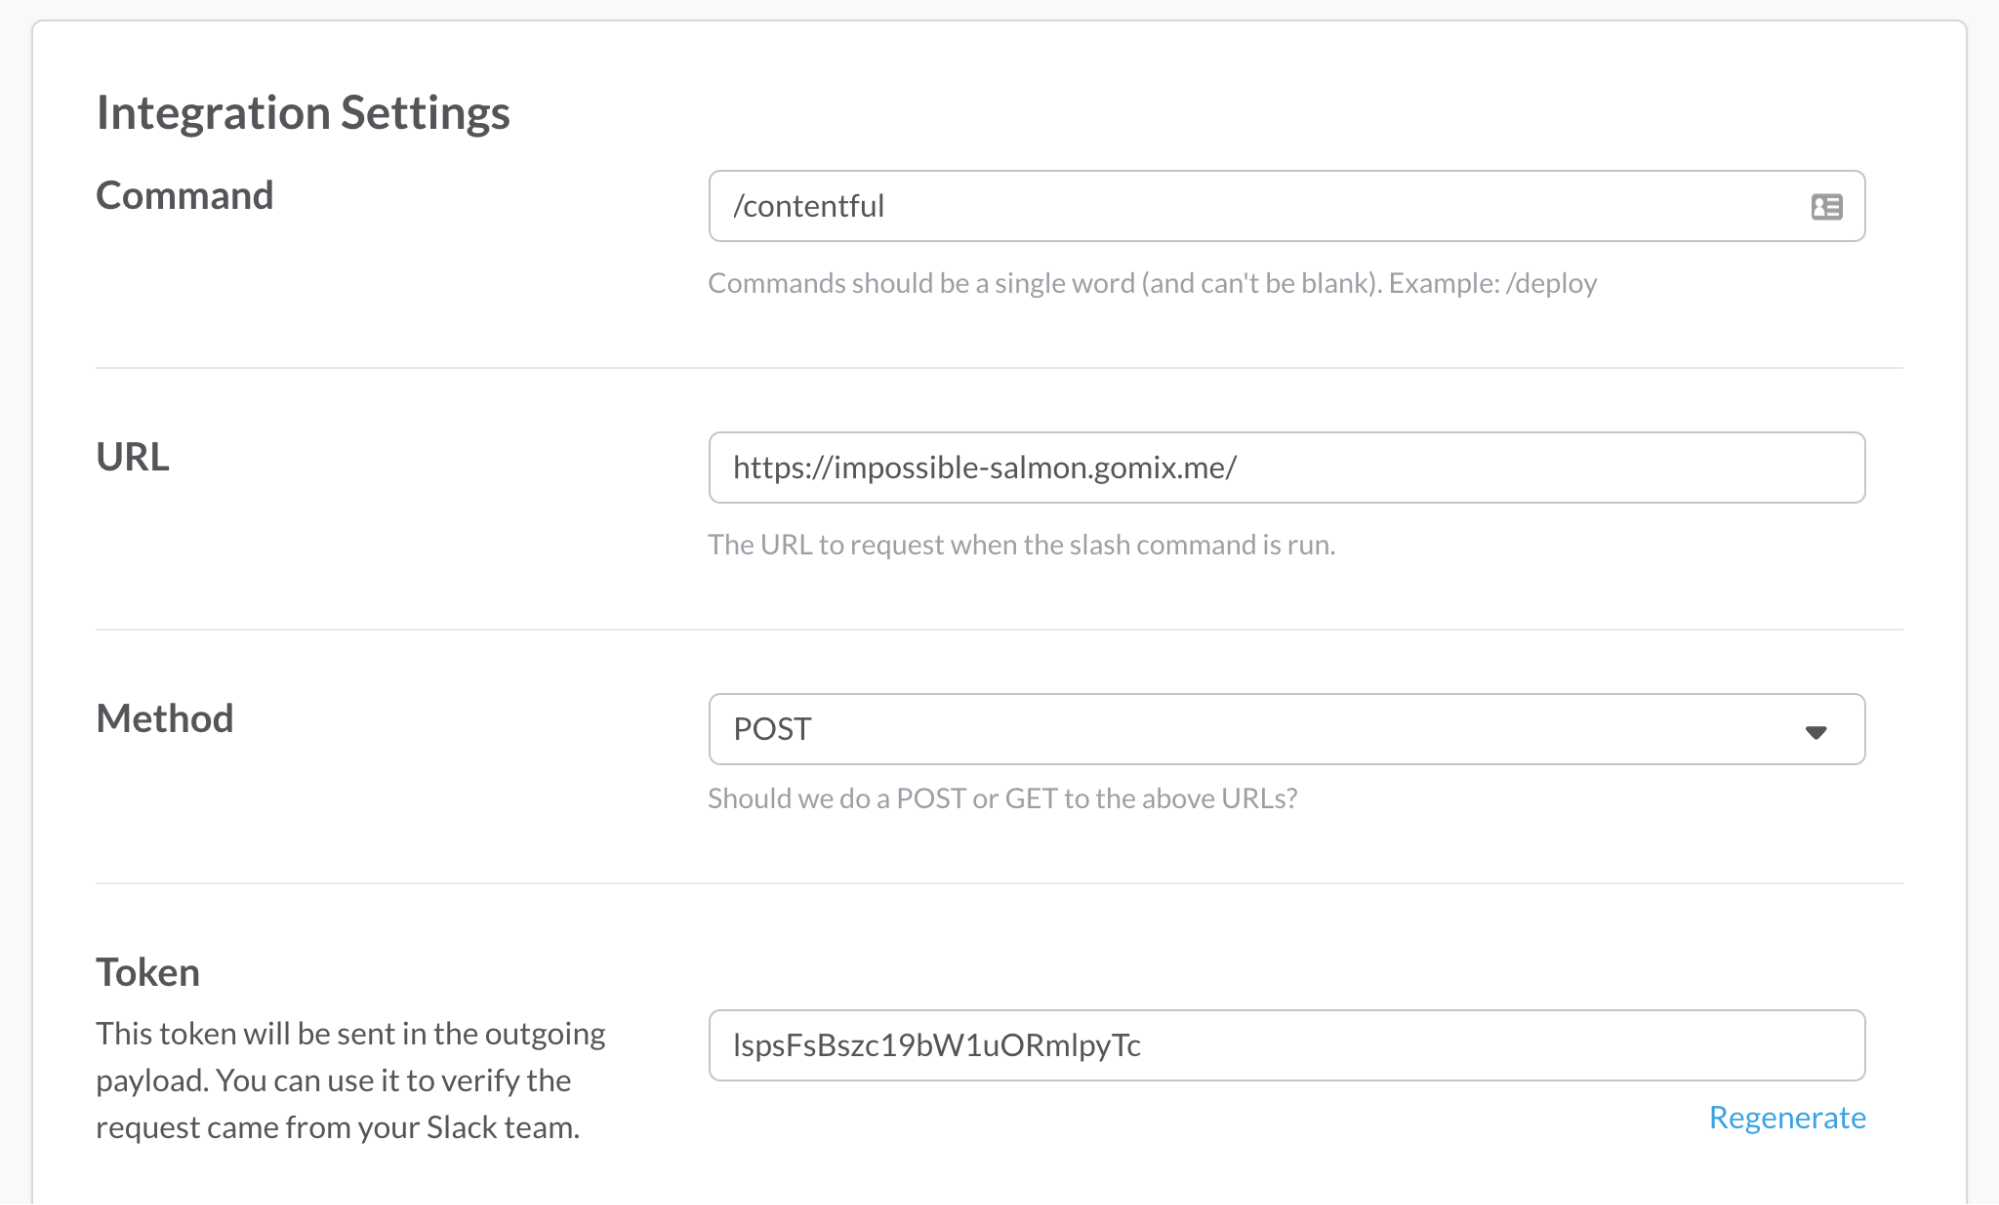Click the Method dropdown arrow

(x=1816, y=732)
